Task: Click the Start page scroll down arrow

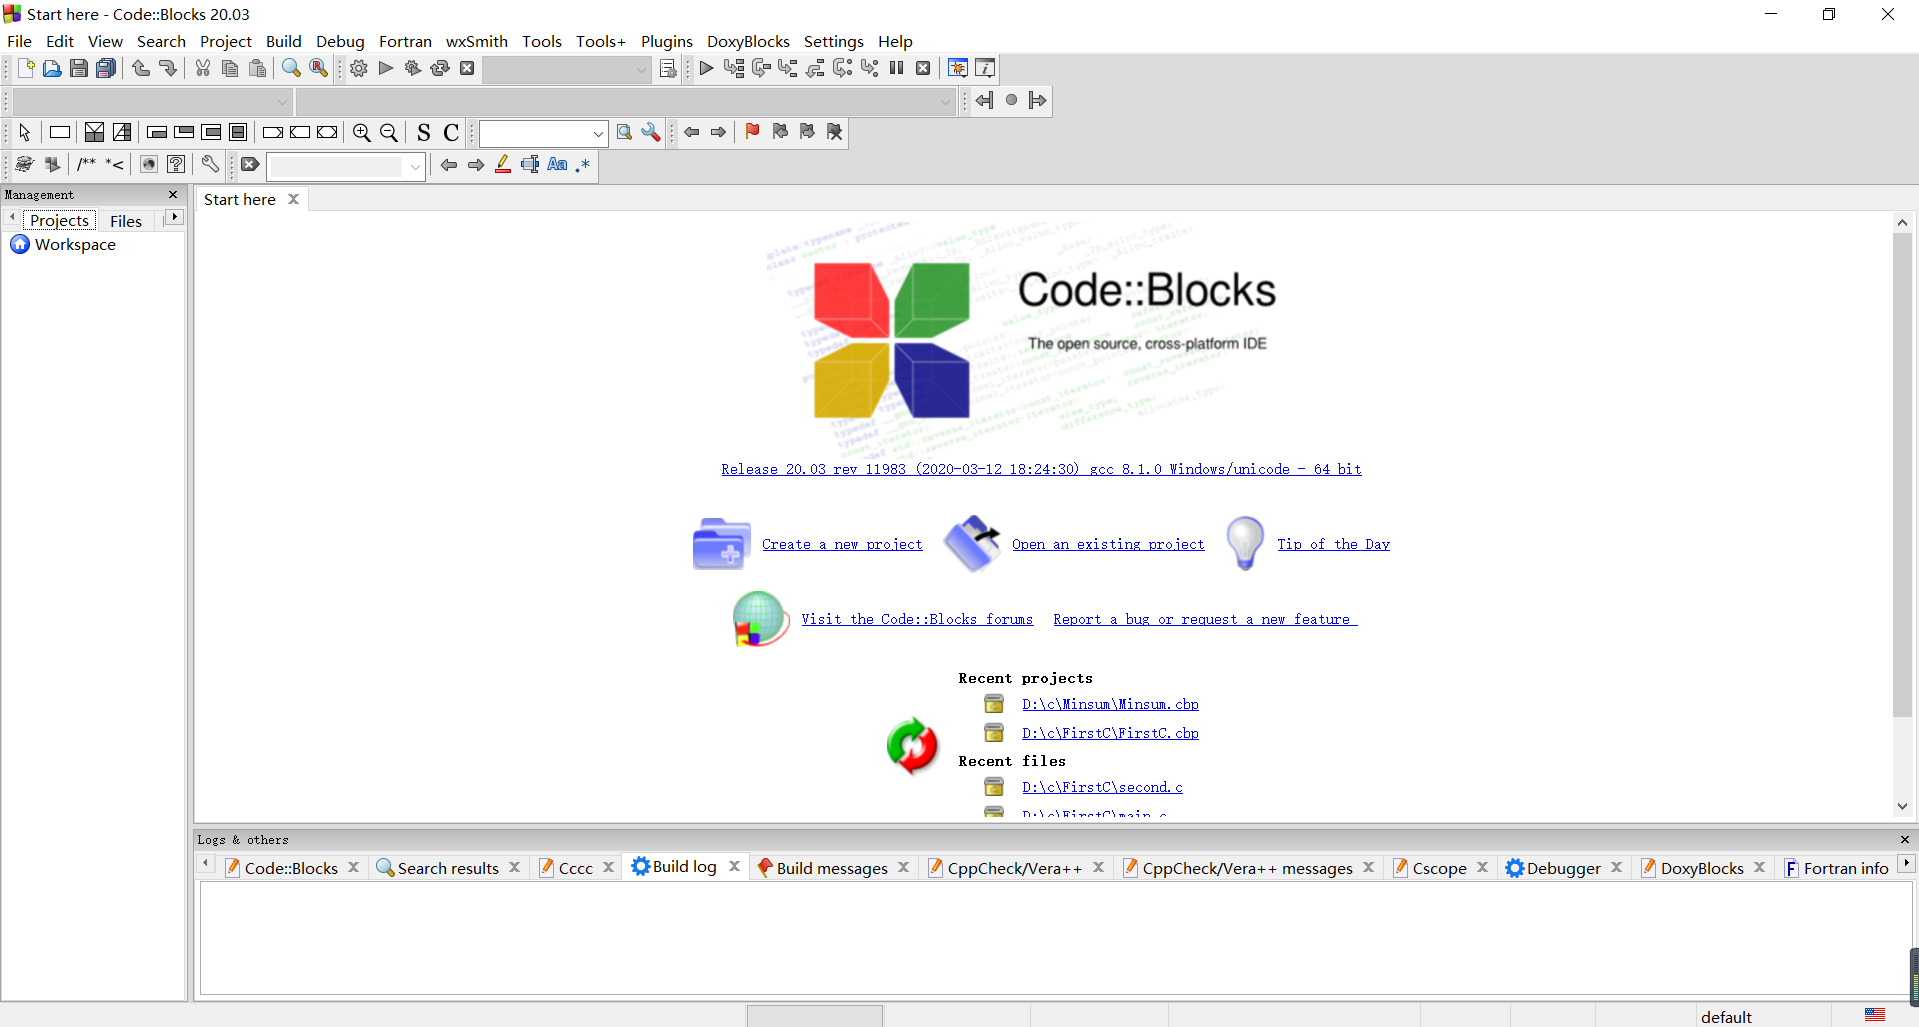Action: click(x=1902, y=806)
